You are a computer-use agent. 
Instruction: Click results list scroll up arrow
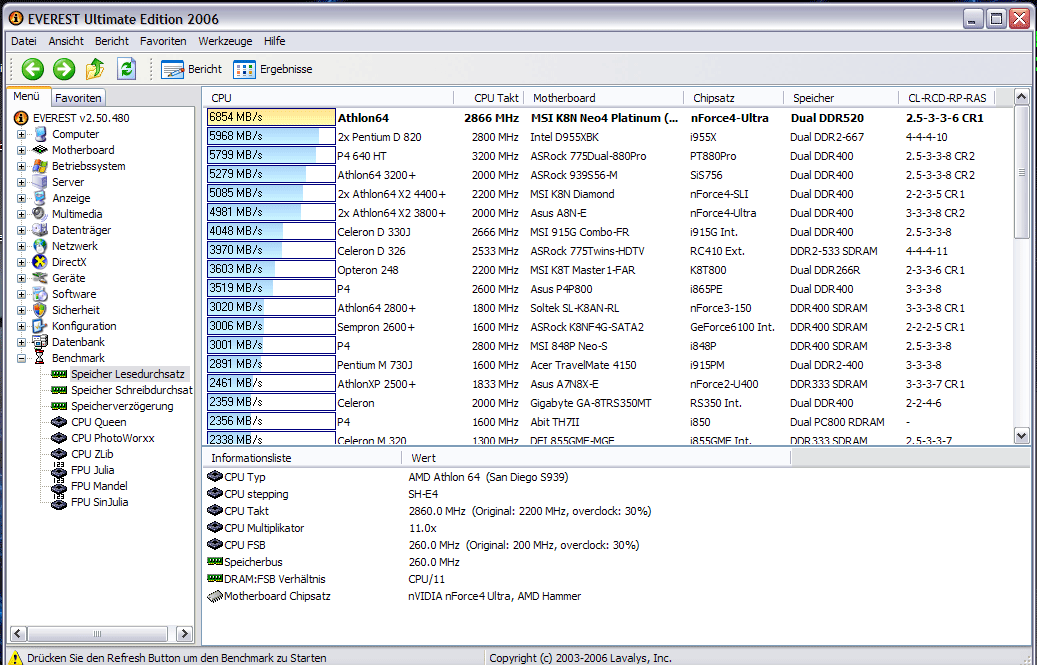pos(1022,97)
